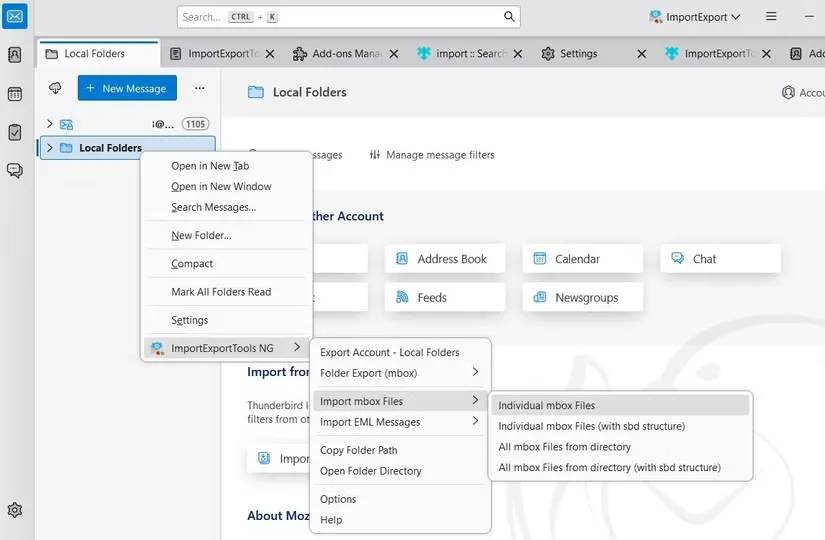Screen dimensions: 825x540
Task: Open the Address Book space in sidebar
Action: 15,55
